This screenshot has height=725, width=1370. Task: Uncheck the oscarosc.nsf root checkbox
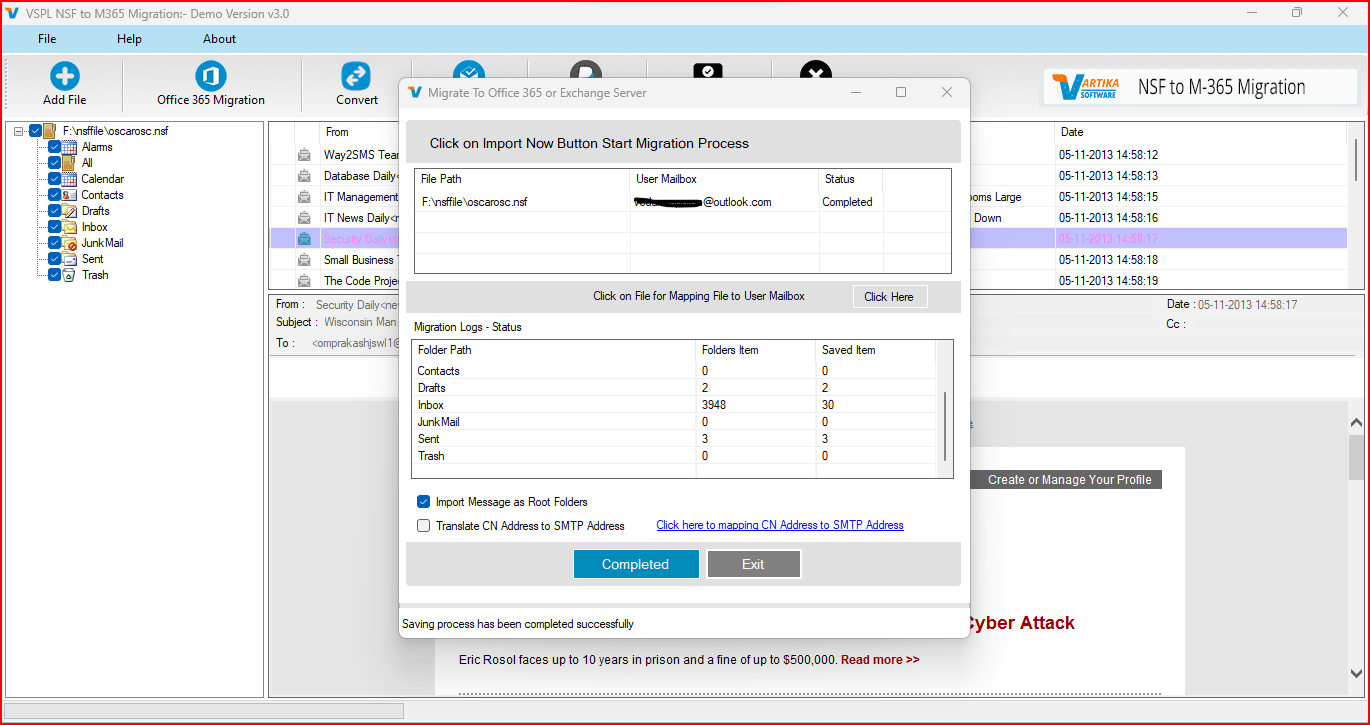click(x=36, y=130)
